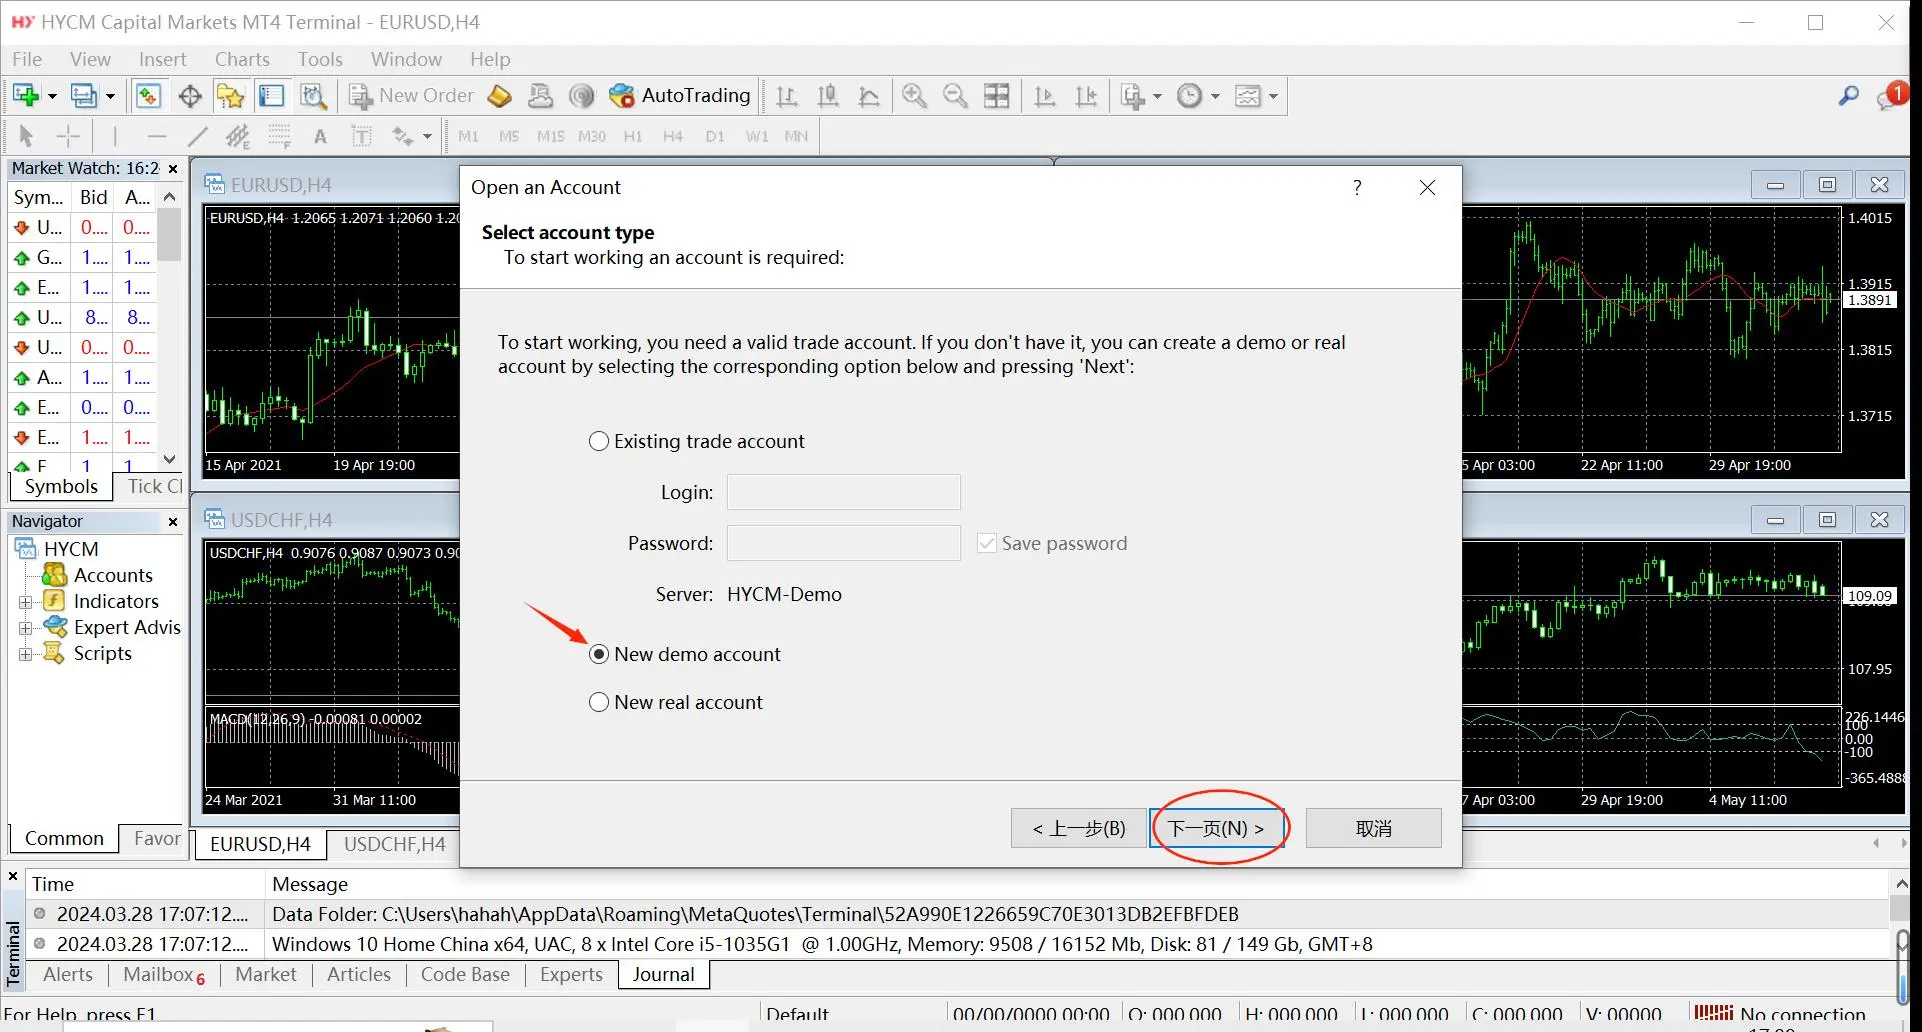Viewport: 1922px width, 1032px height.
Task: Toggle the auto scroll chart icon
Action: 1045,96
